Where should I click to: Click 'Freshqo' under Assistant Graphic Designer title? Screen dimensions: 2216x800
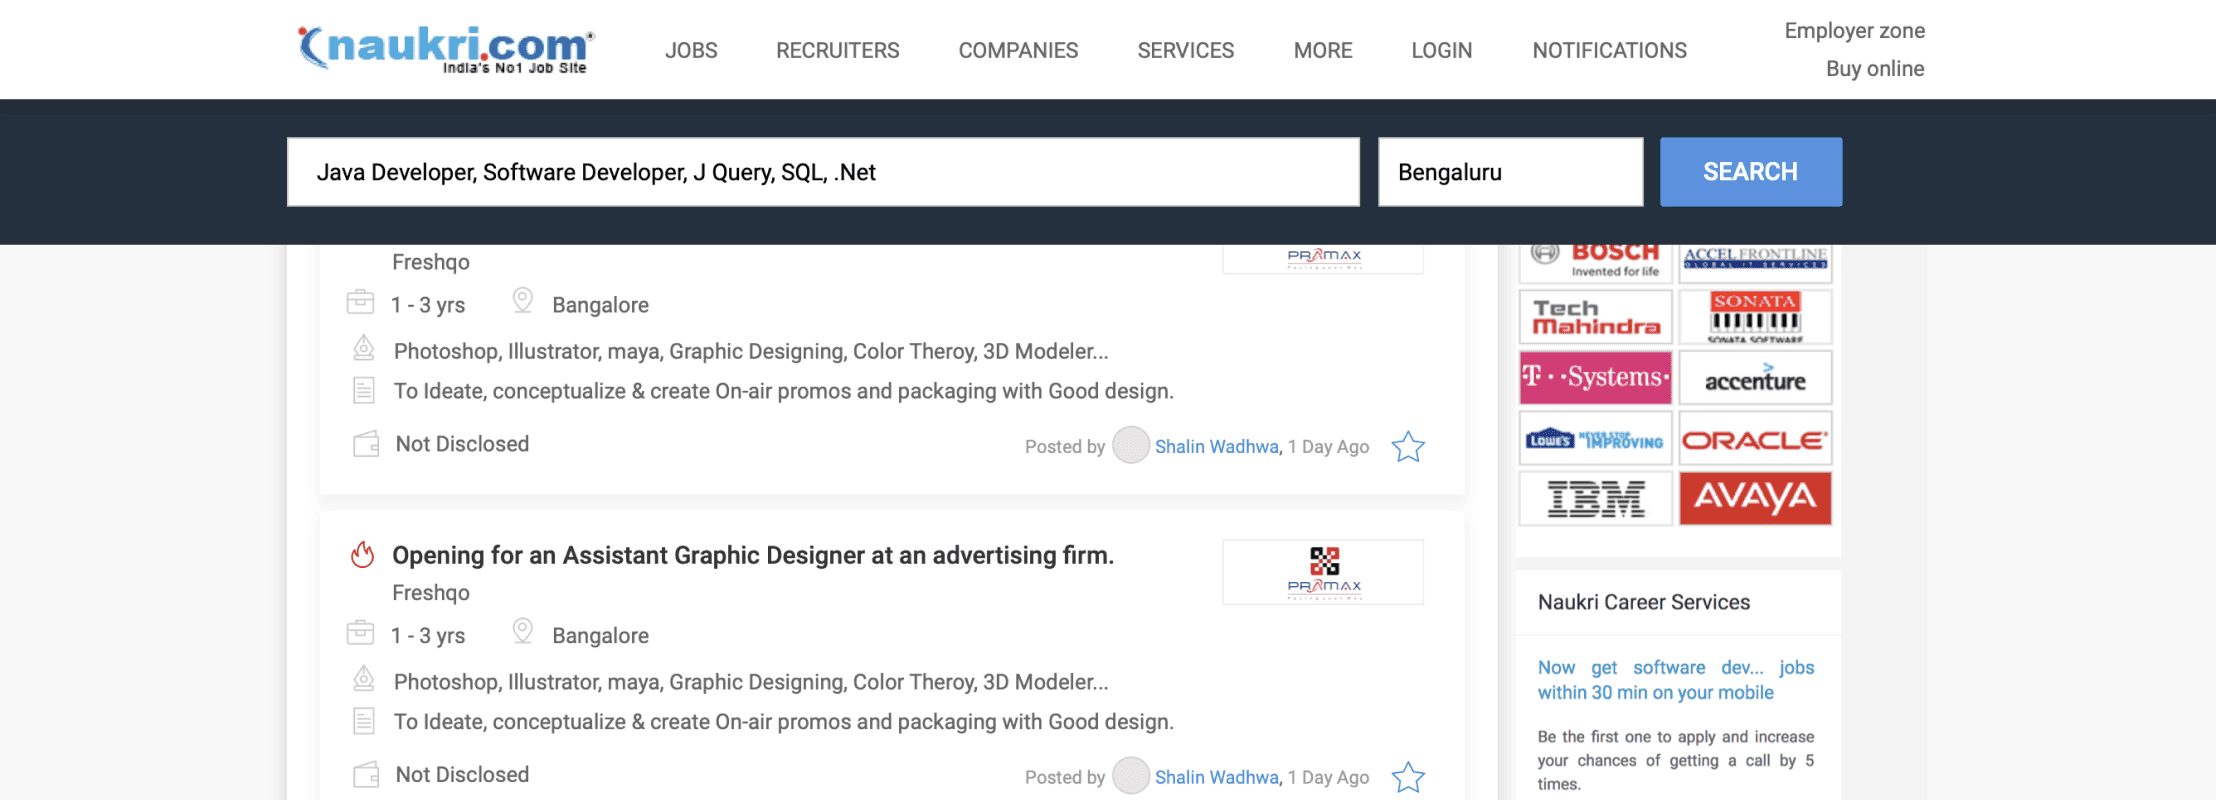click(431, 593)
